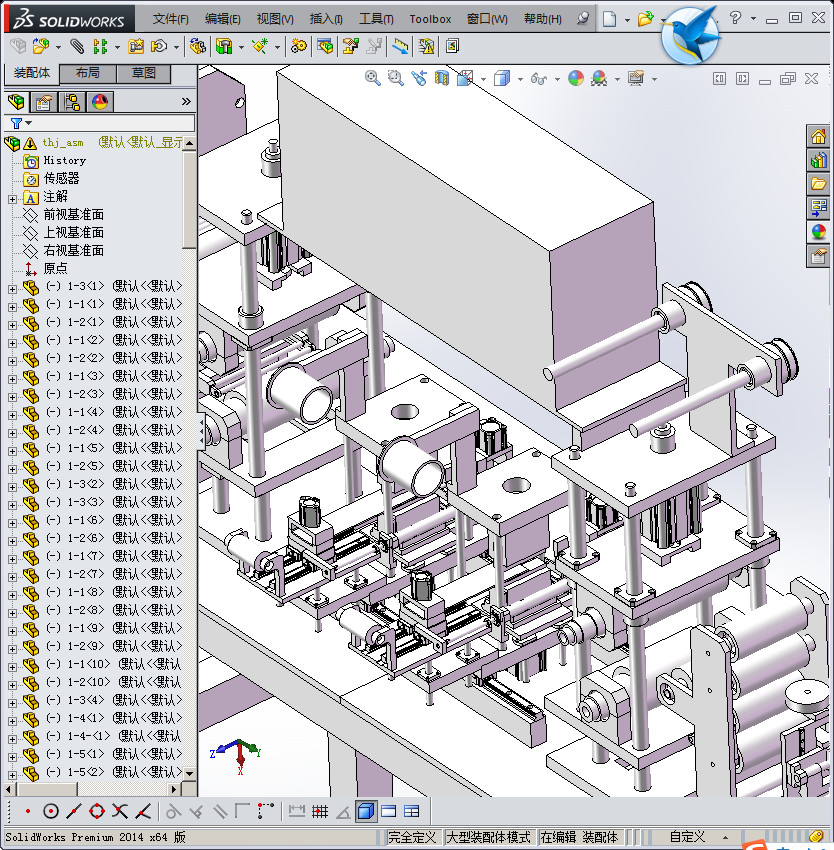Toggle Hide/Show Items glasses icon

tap(538, 78)
